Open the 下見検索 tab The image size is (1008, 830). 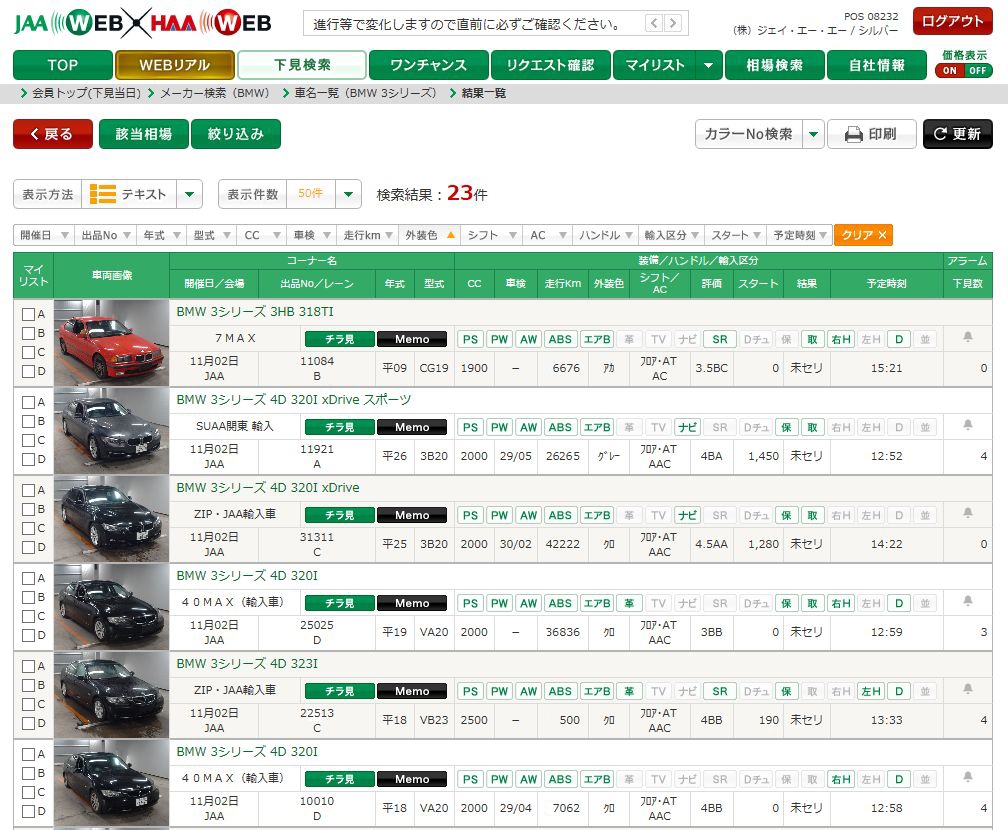click(x=302, y=65)
